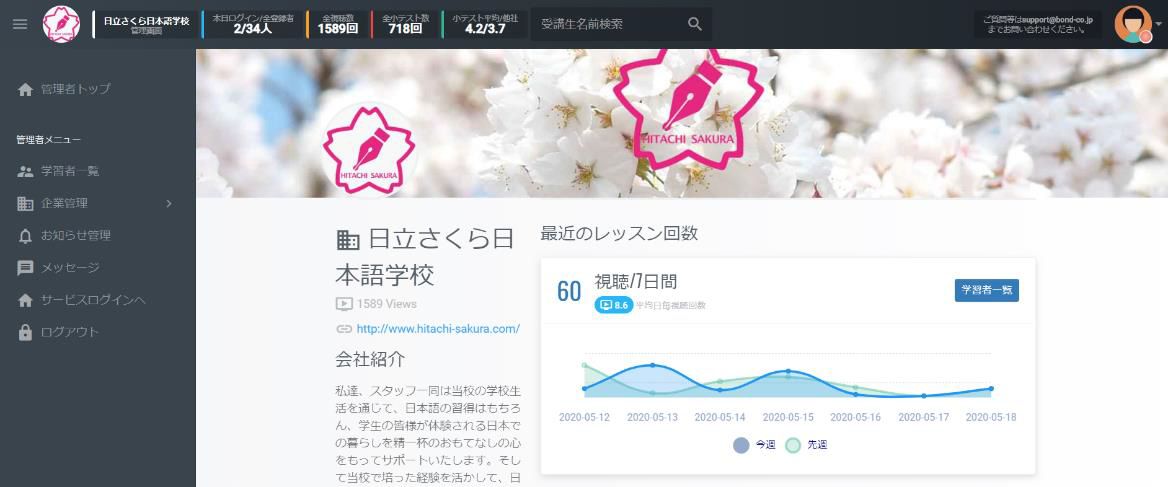Open the hamburger menu icon
The width and height of the screenshot is (1168, 487).
pyautogui.click(x=20, y=24)
